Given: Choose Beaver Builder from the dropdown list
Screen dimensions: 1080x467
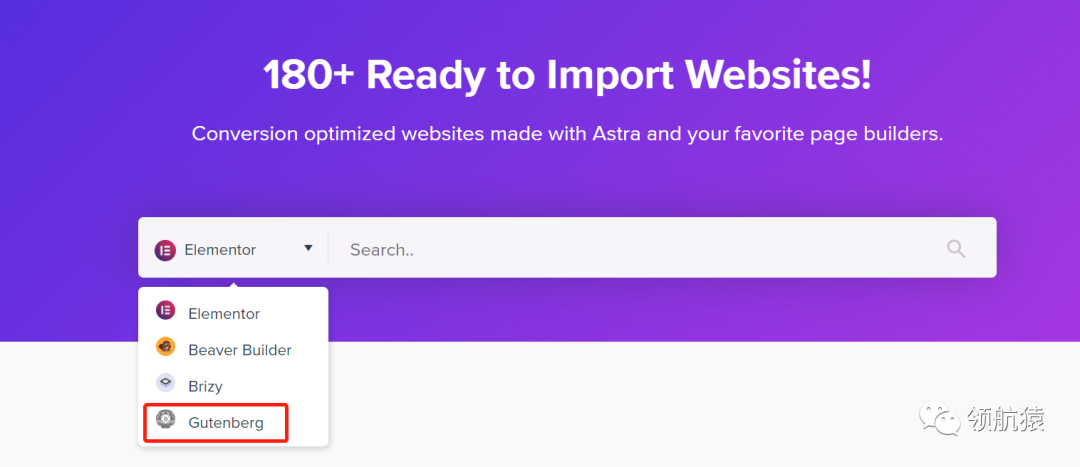Looking at the screenshot, I should [x=240, y=350].
